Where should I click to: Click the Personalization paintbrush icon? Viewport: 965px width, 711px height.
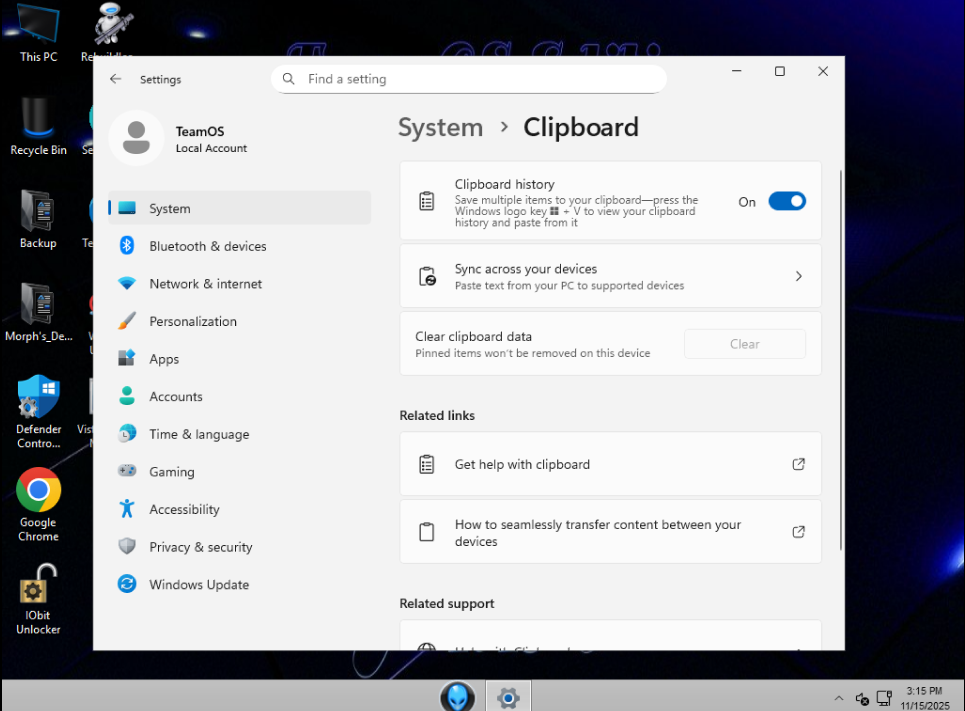(x=127, y=321)
